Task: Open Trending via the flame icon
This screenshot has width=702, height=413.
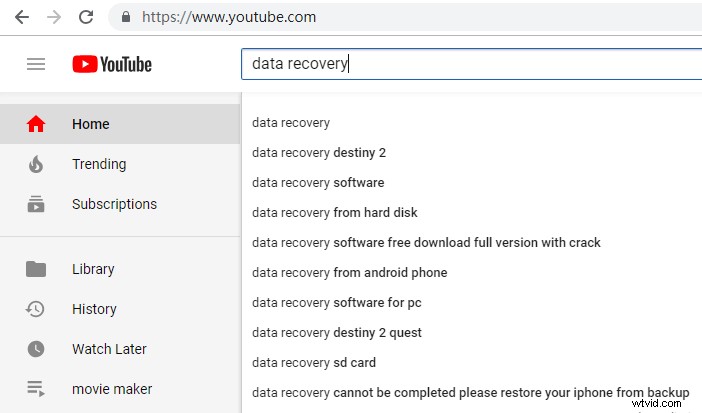Action: coord(36,164)
